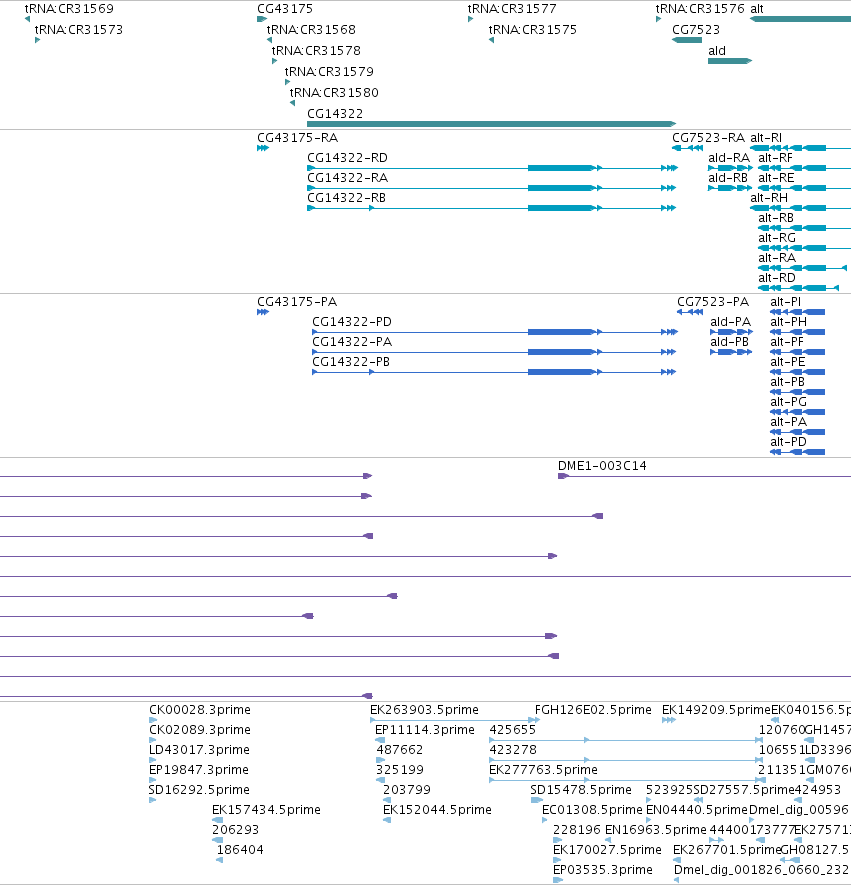Click the tRNA:CR31573 gene label
The height and width of the screenshot is (885, 851).
78,29
